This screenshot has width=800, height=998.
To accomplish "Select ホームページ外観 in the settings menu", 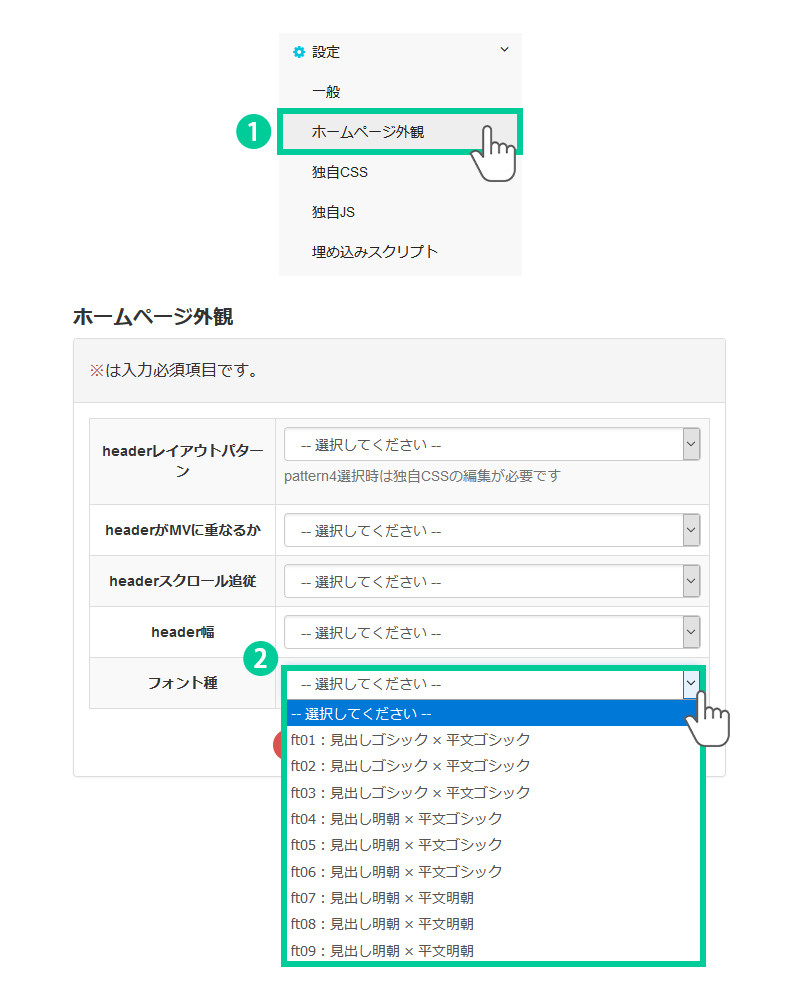I will [x=367, y=132].
